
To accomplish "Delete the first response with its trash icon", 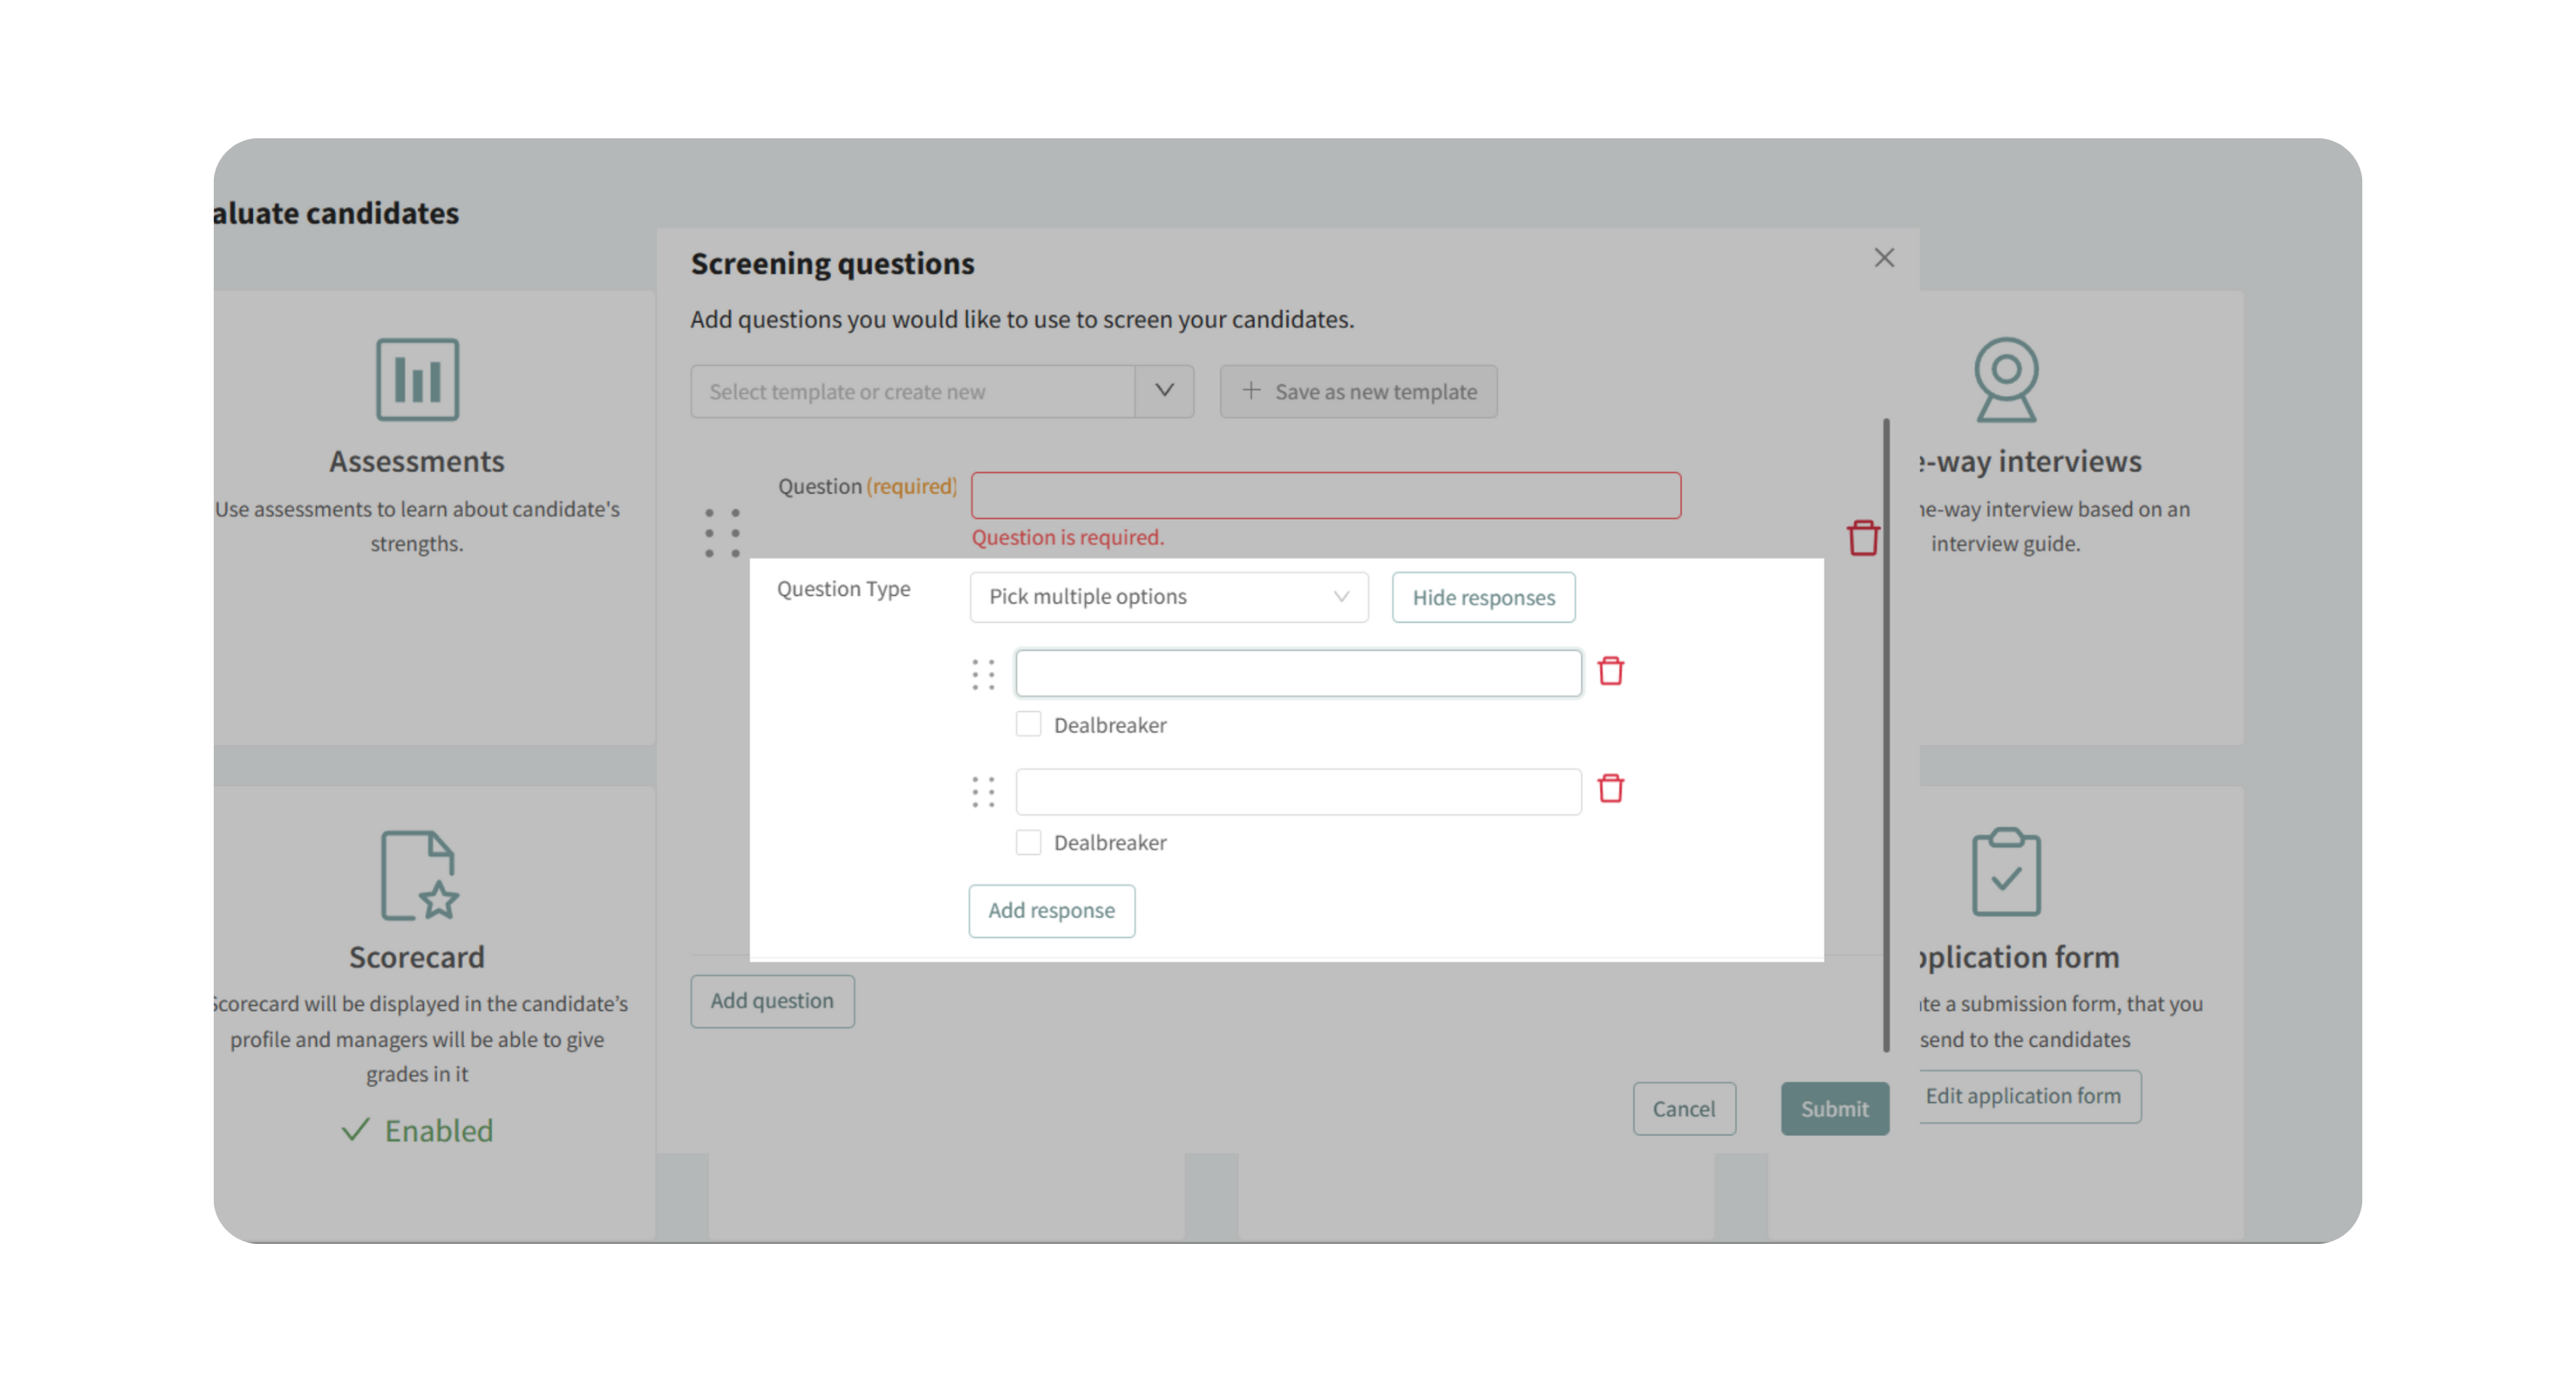I will pyautogui.click(x=1610, y=671).
